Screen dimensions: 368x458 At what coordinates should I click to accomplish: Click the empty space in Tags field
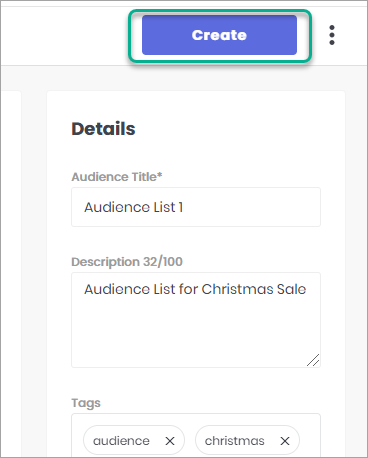coord(310,440)
